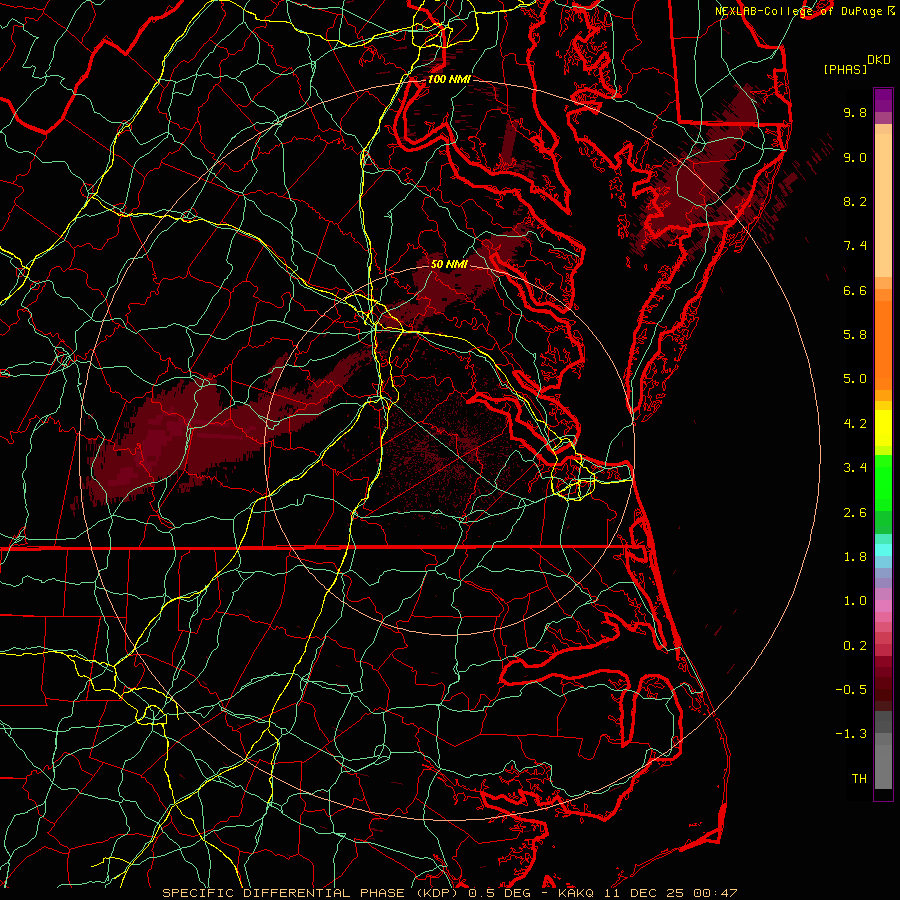Pick the bright green color bar segment
The width and height of the screenshot is (900, 900).
[883, 482]
